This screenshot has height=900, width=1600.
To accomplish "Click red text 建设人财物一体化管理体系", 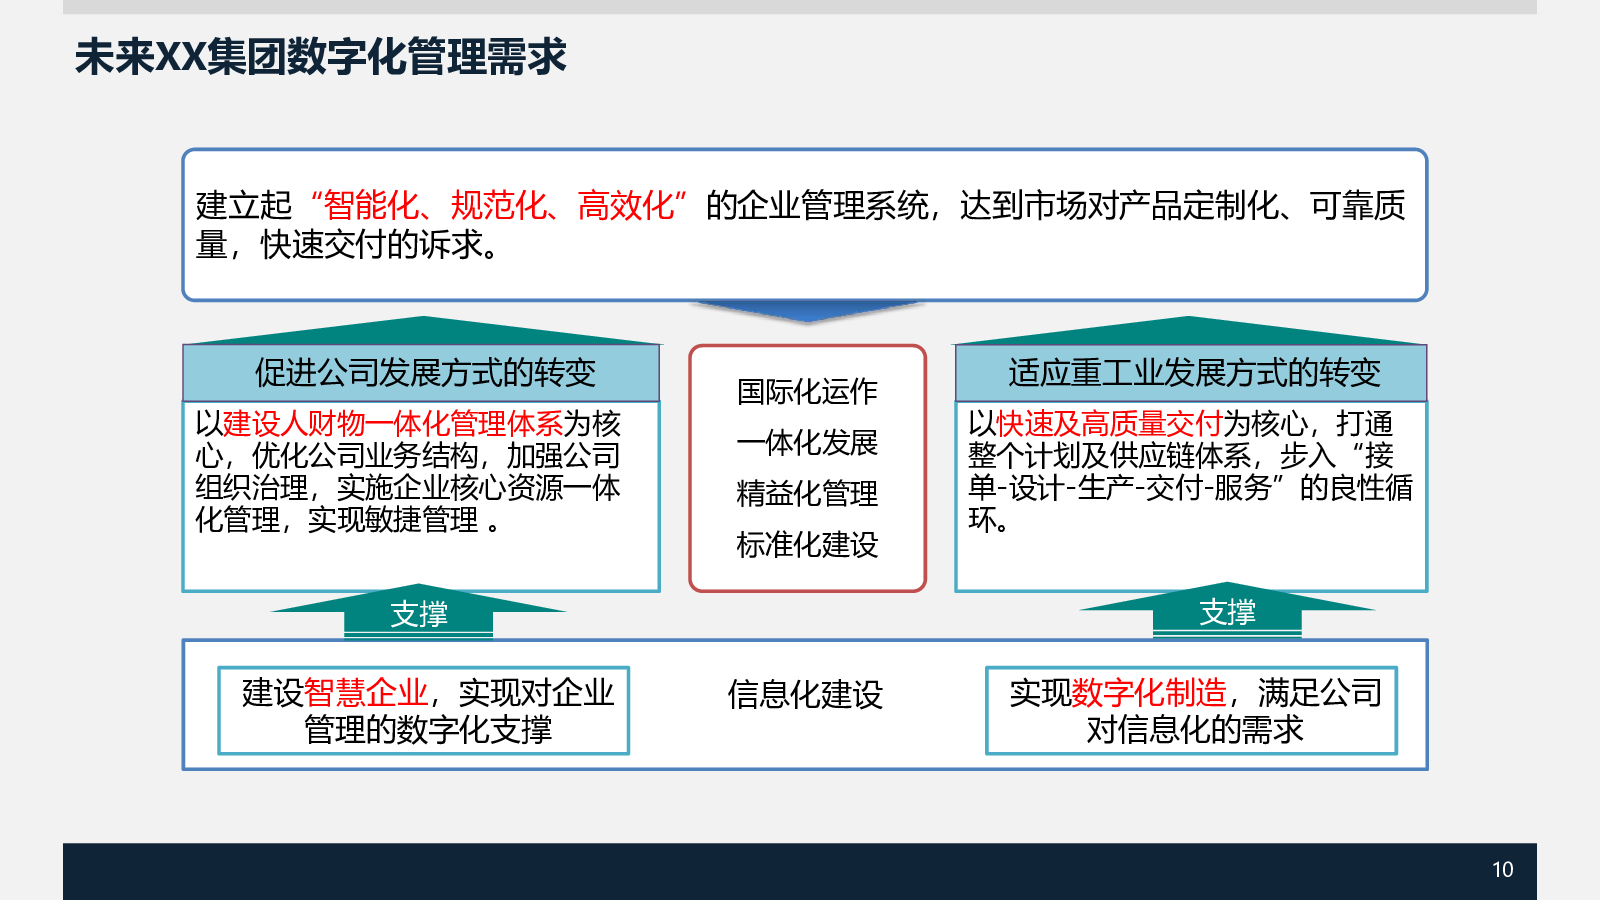I will click(392, 424).
